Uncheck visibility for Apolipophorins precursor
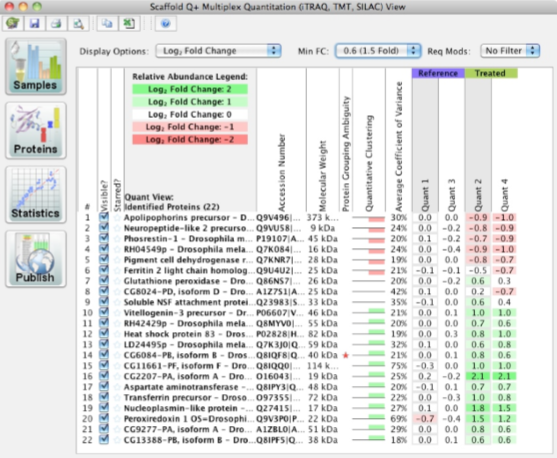557x458 pixels. coord(104,217)
